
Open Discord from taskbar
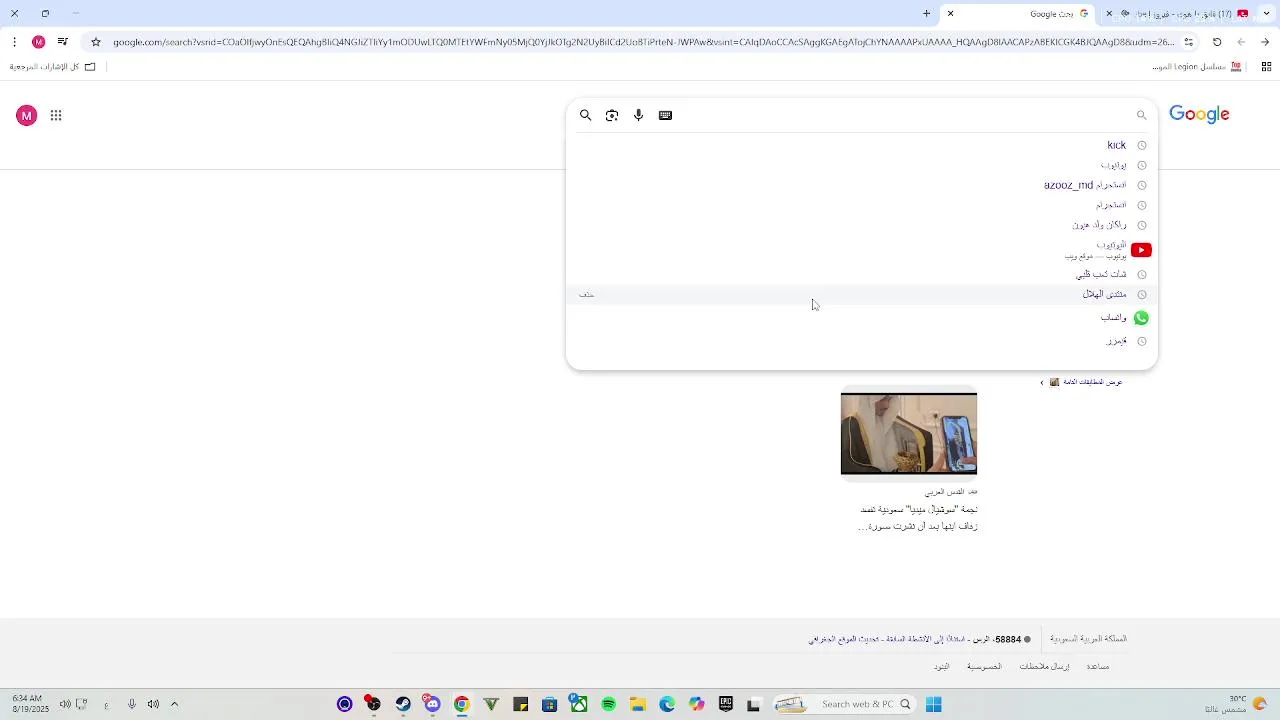point(431,704)
